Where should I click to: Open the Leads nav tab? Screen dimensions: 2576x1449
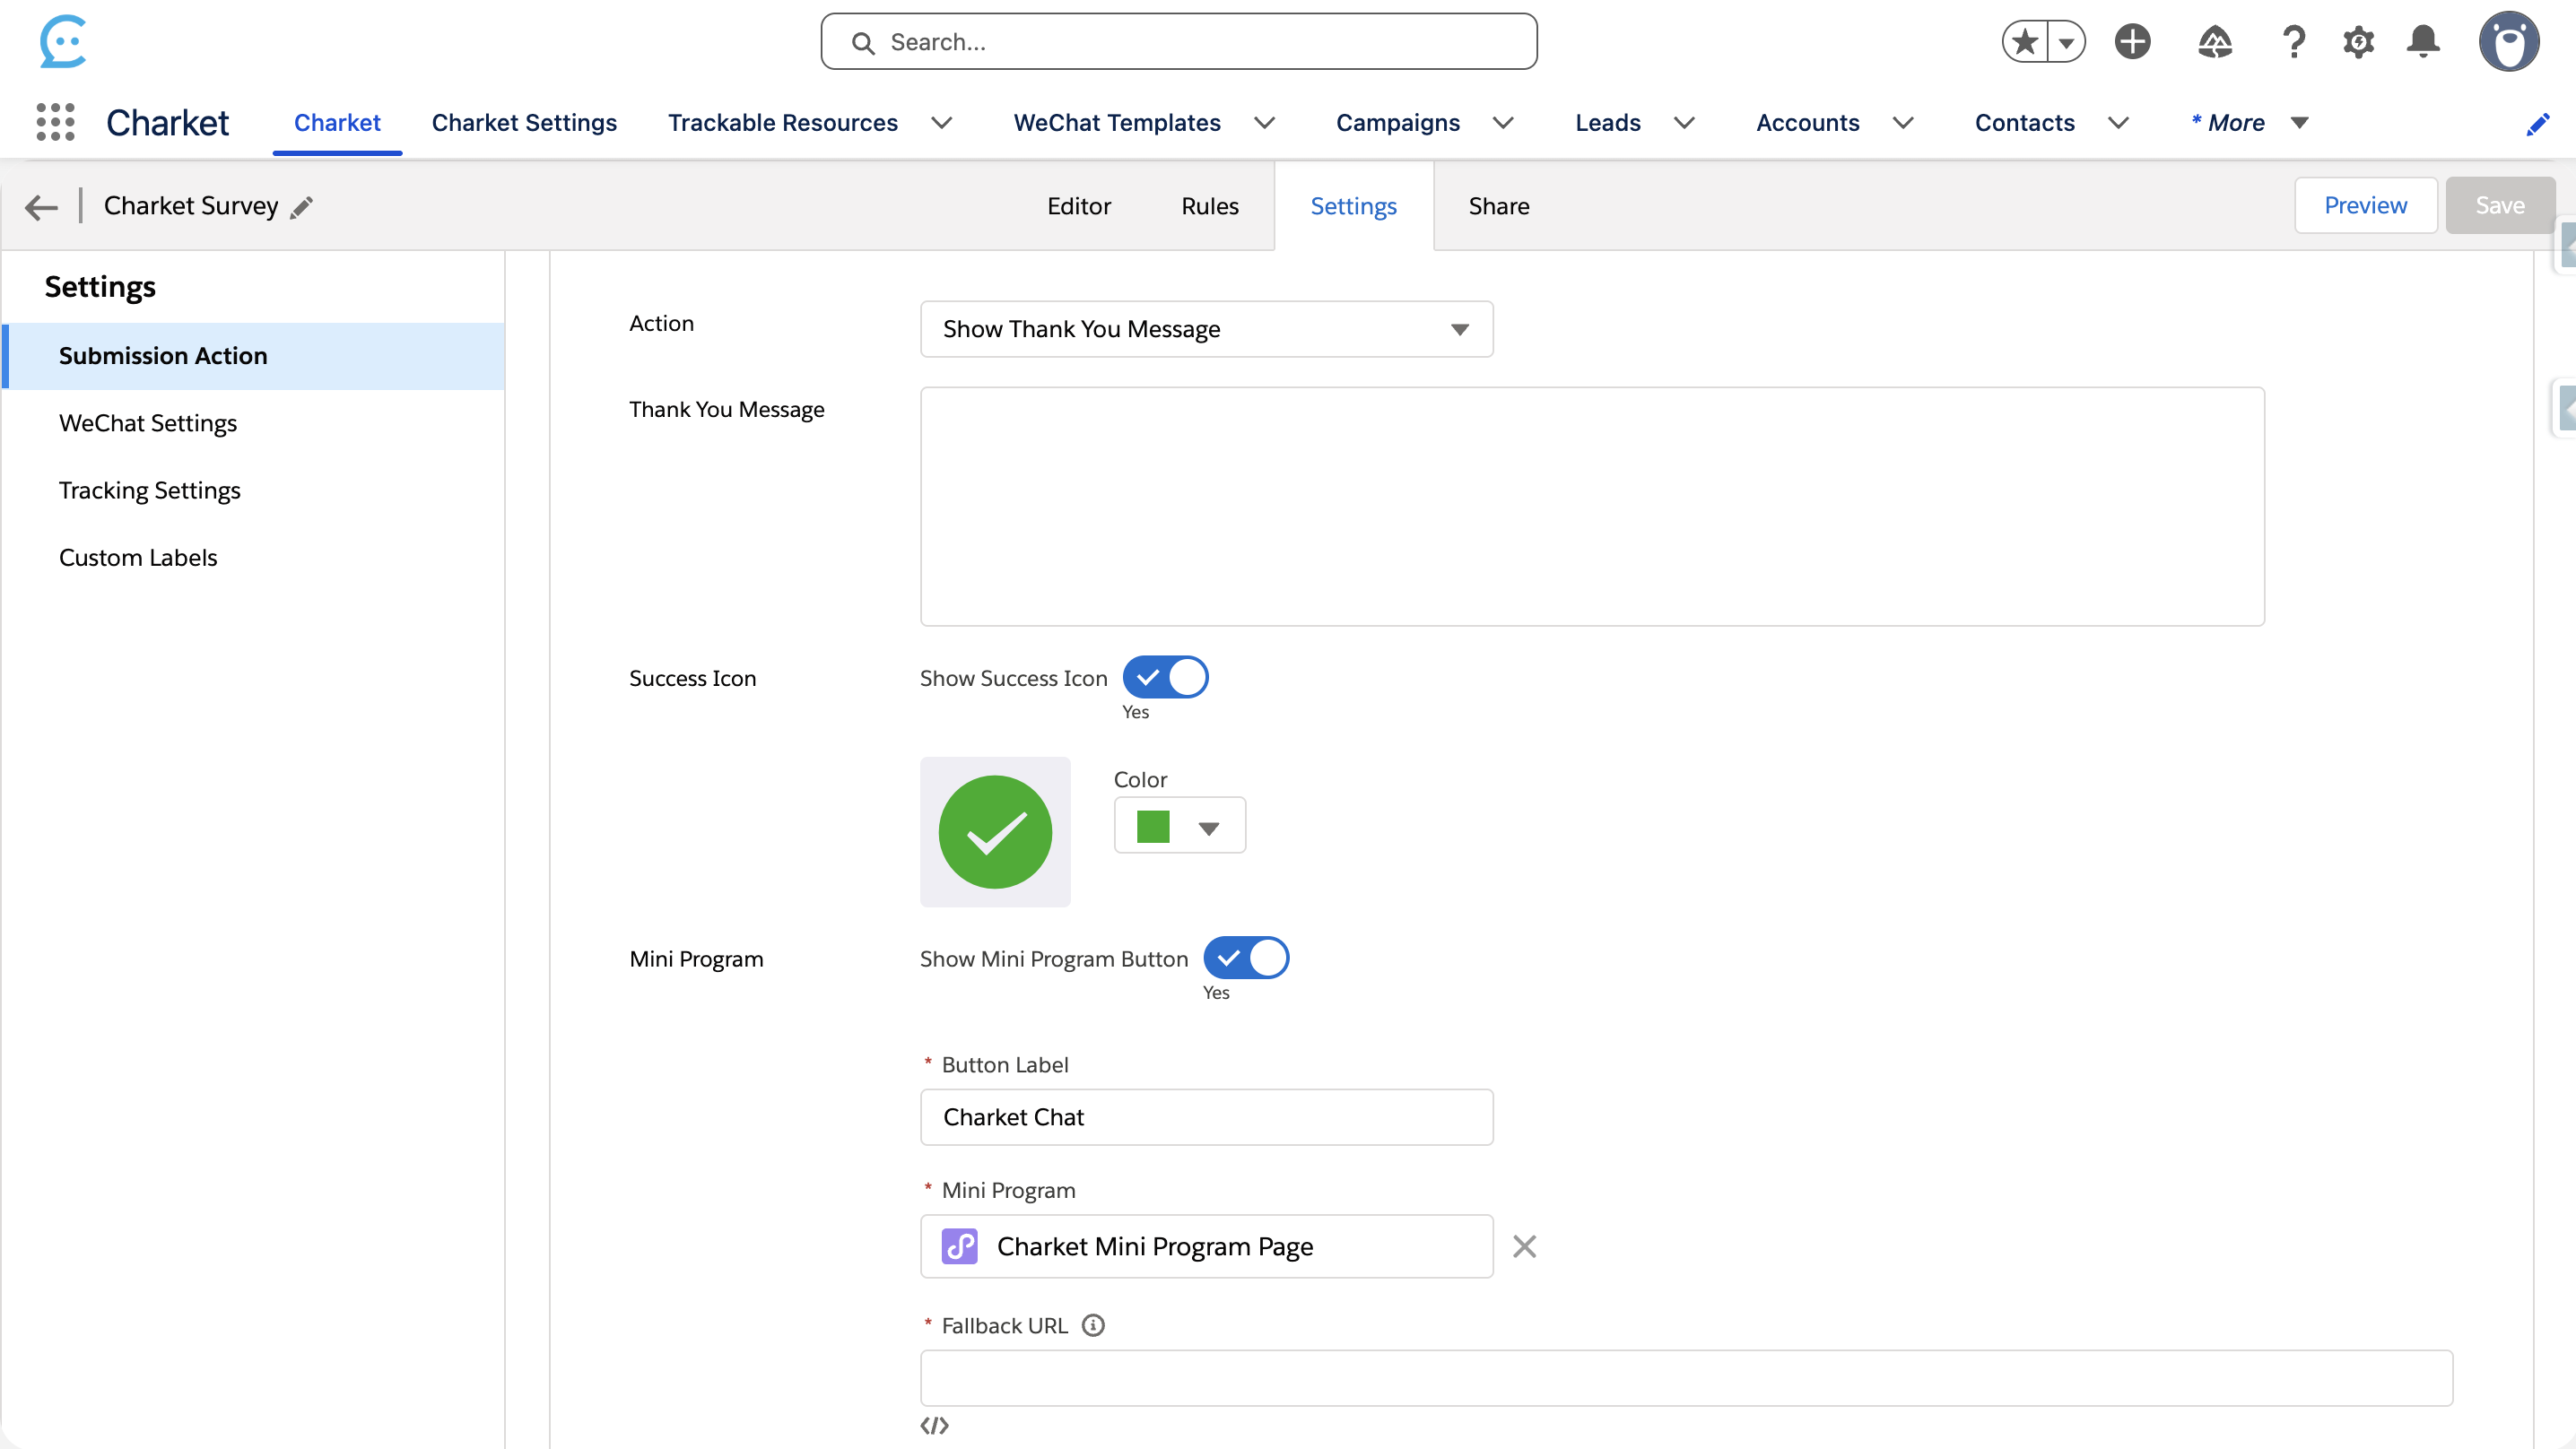[1607, 123]
